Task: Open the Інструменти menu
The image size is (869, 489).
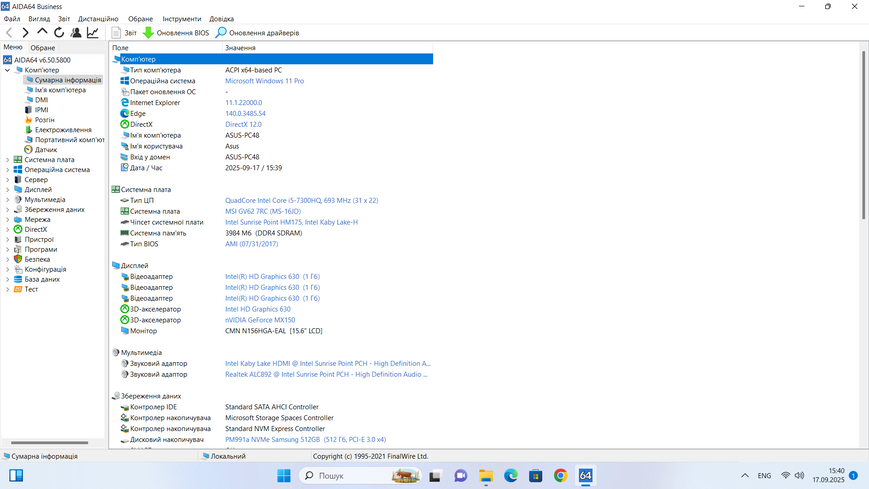Action: (181, 19)
